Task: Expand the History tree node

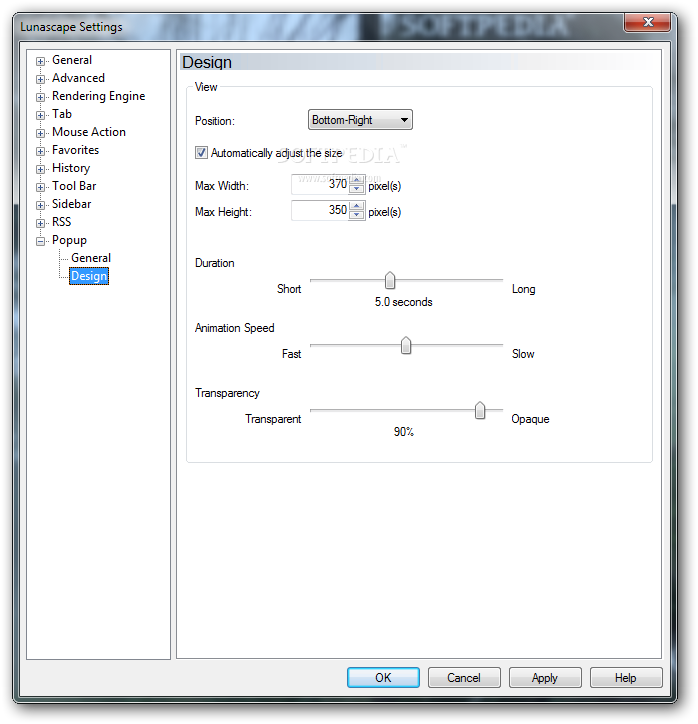Action: [41, 169]
